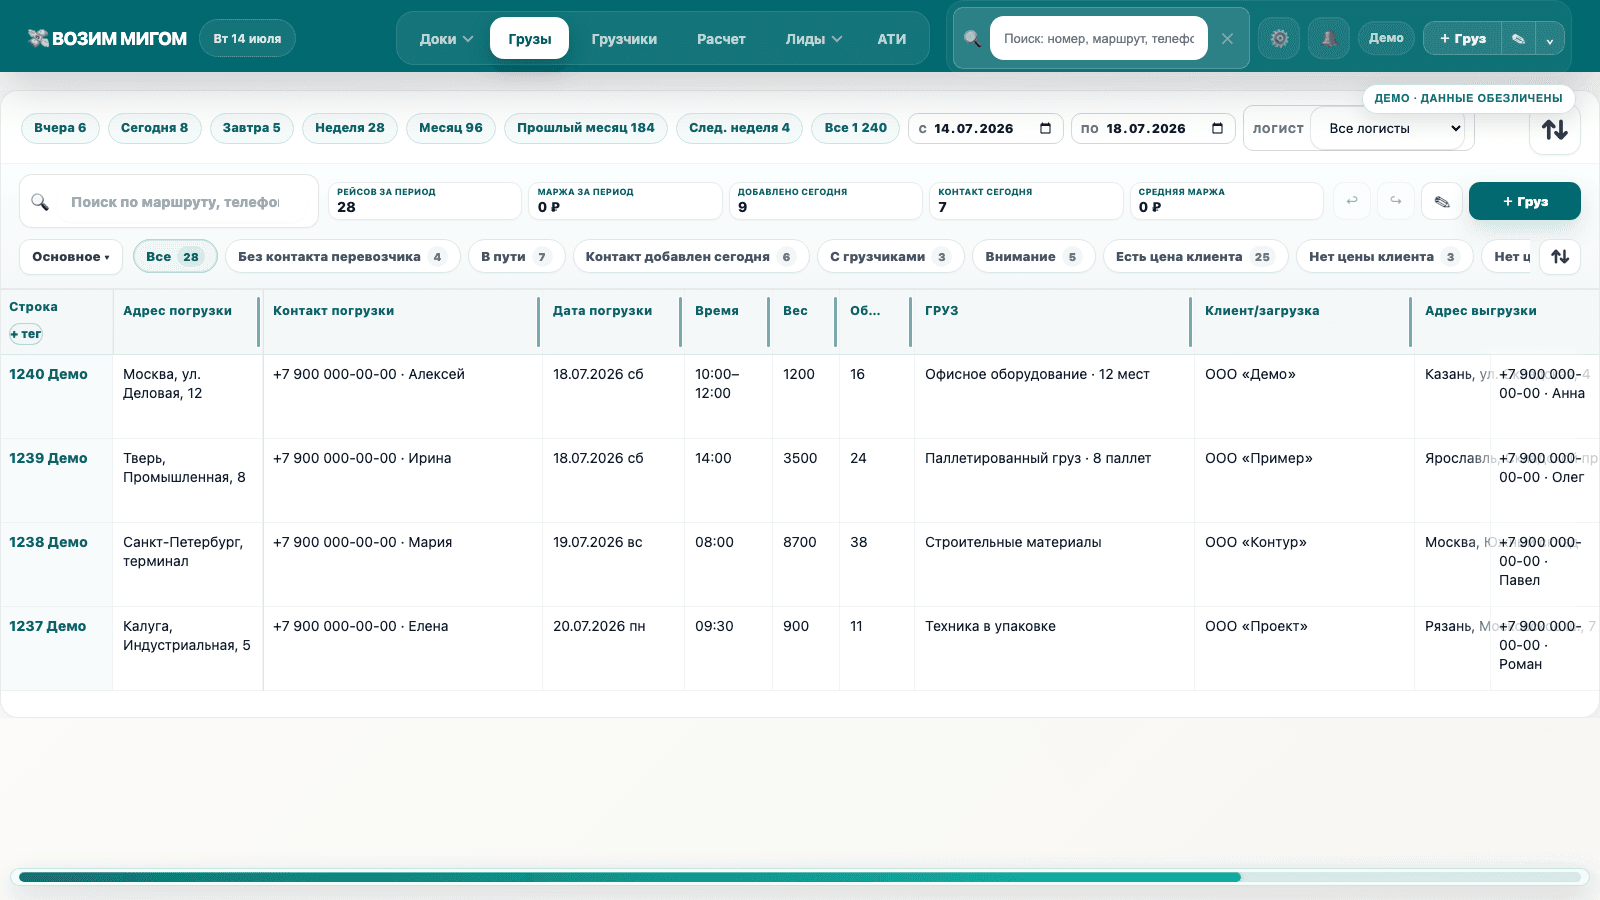Click the Демо account button
The height and width of the screenshot is (900, 1600).
click(x=1386, y=38)
